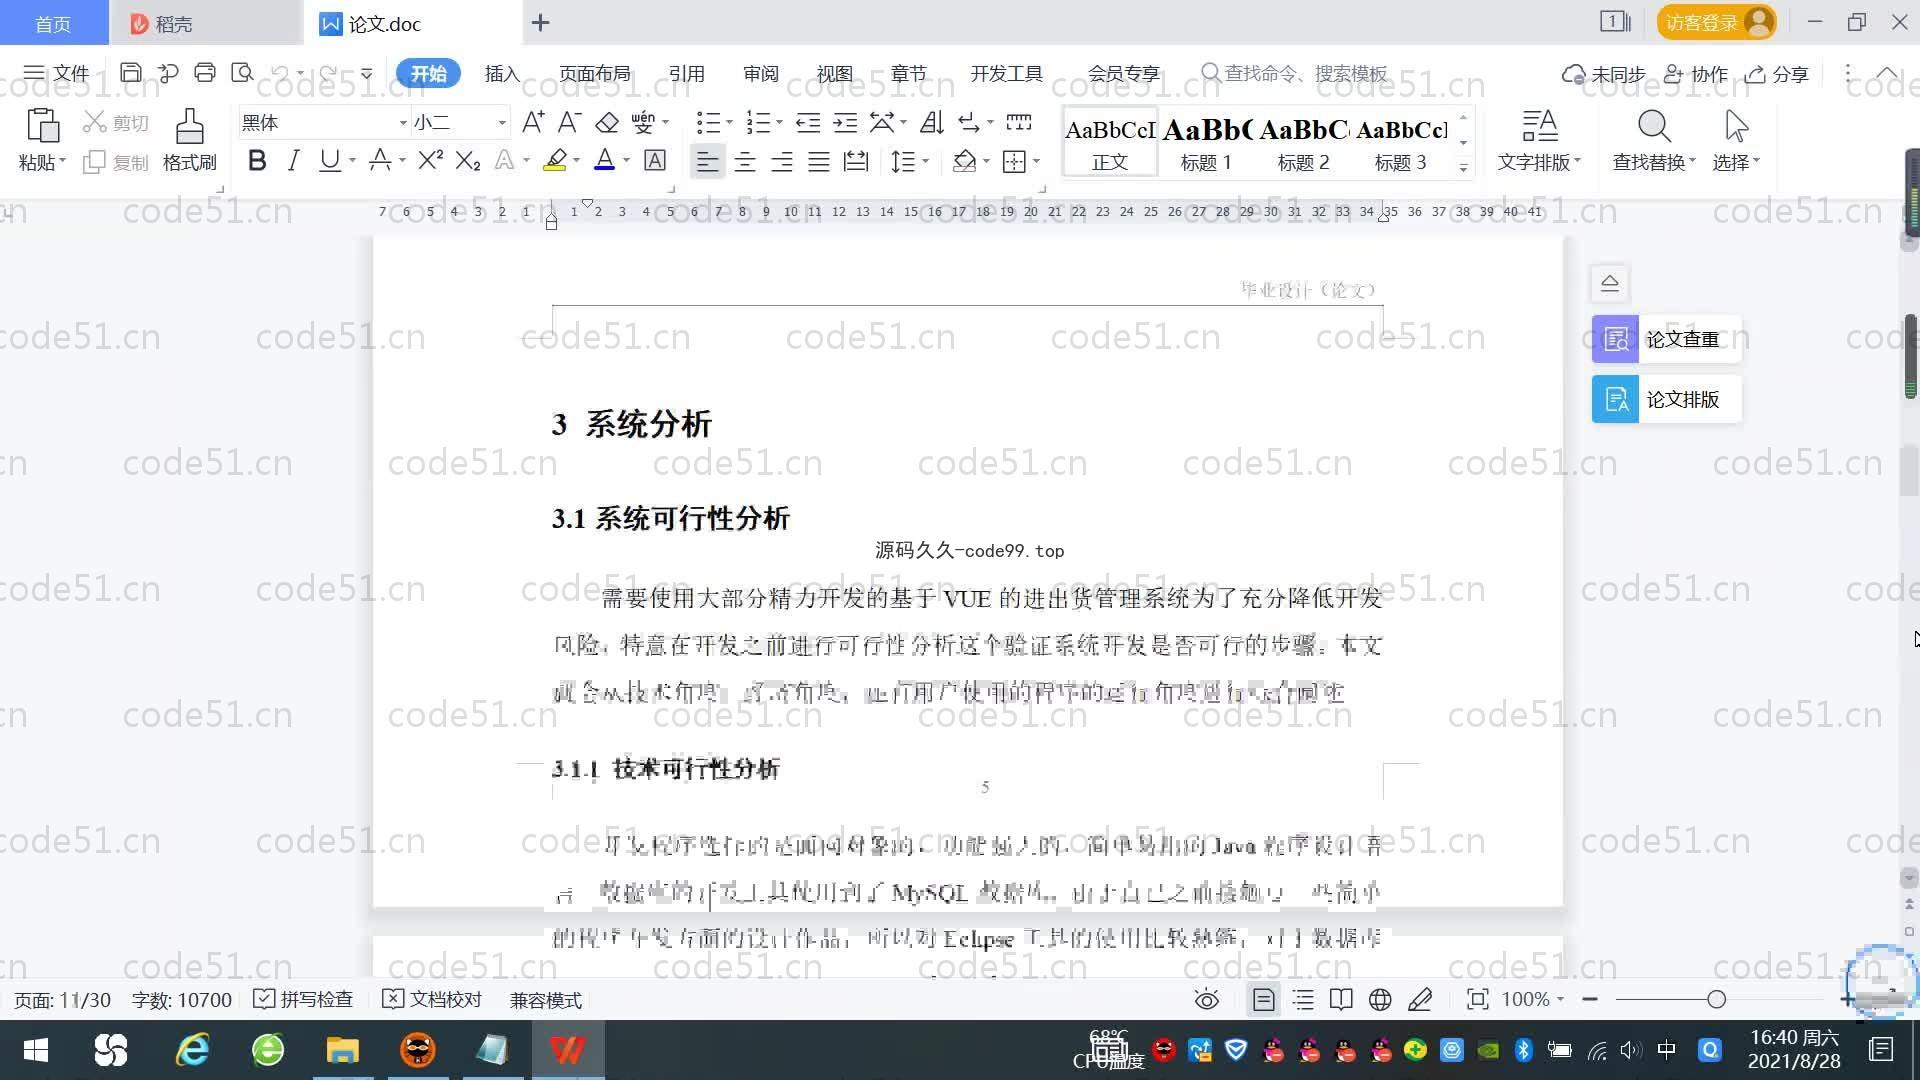Click the font color button
The height and width of the screenshot is (1080, 1920).
pyautogui.click(x=604, y=160)
